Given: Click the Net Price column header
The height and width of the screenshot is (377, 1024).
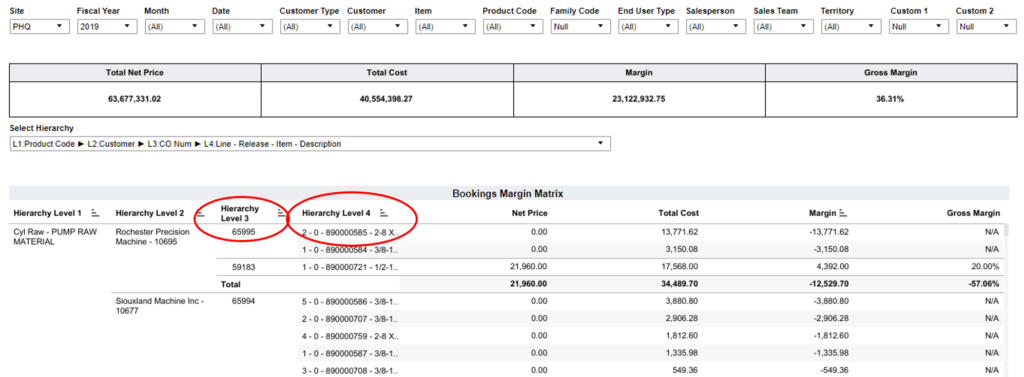Looking at the screenshot, I should click(x=529, y=213).
